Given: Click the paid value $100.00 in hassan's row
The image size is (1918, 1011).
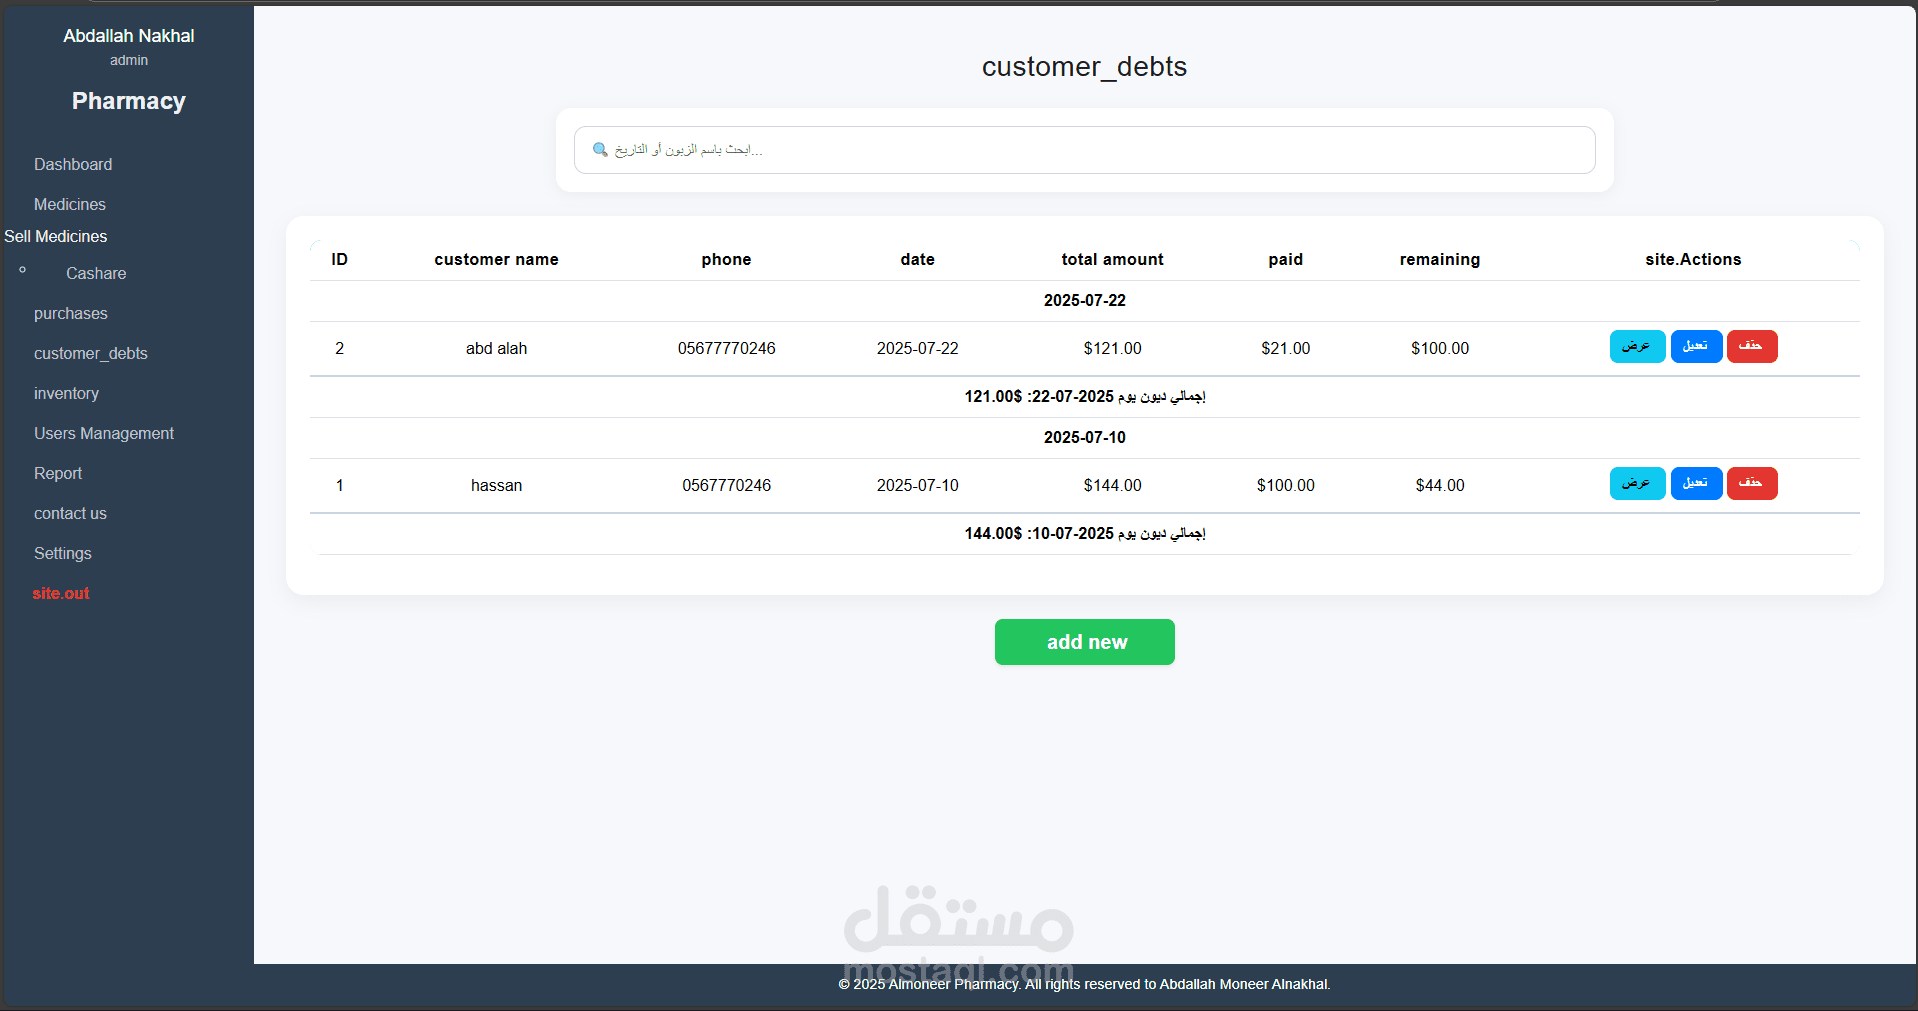Looking at the screenshot, I should click(x=1285, y=485).
